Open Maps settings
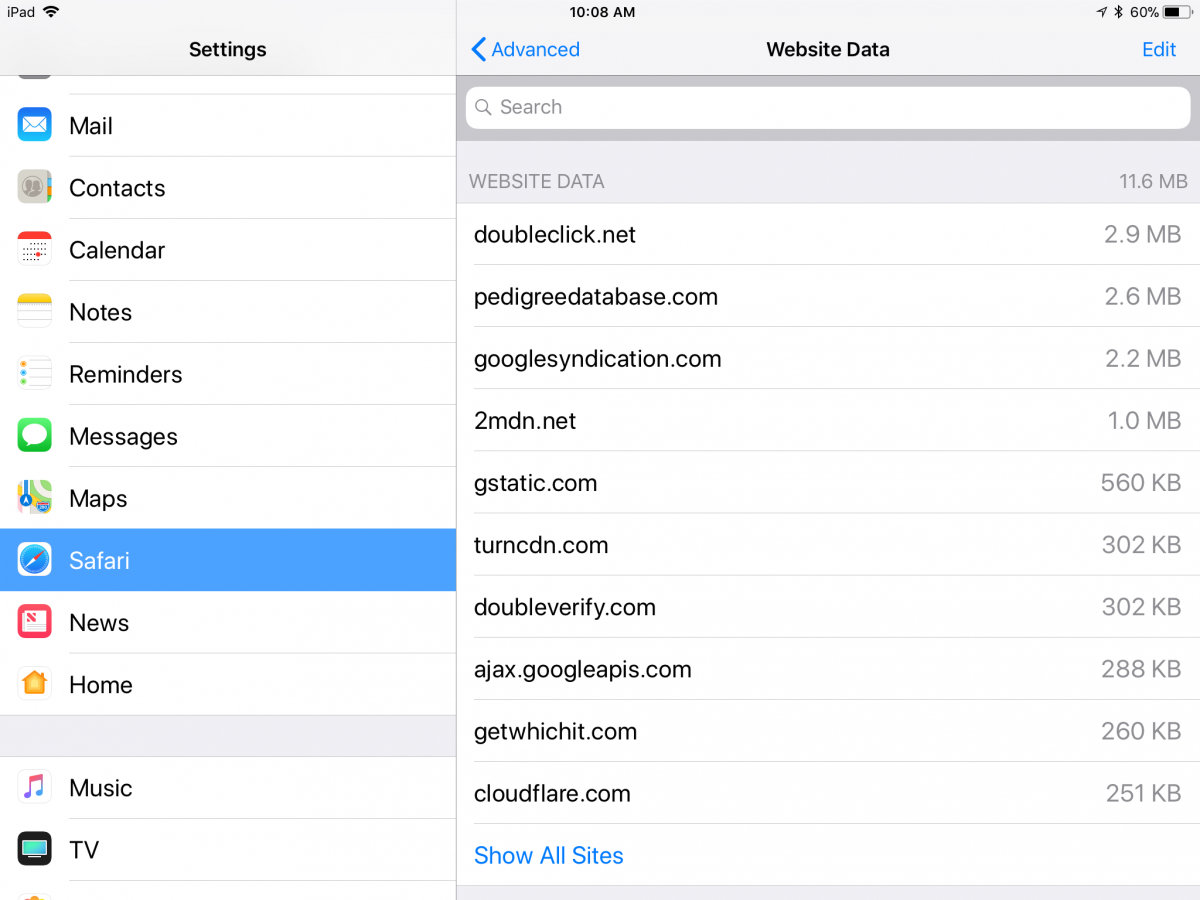The image size is (1200, 900). pos(228,498)
